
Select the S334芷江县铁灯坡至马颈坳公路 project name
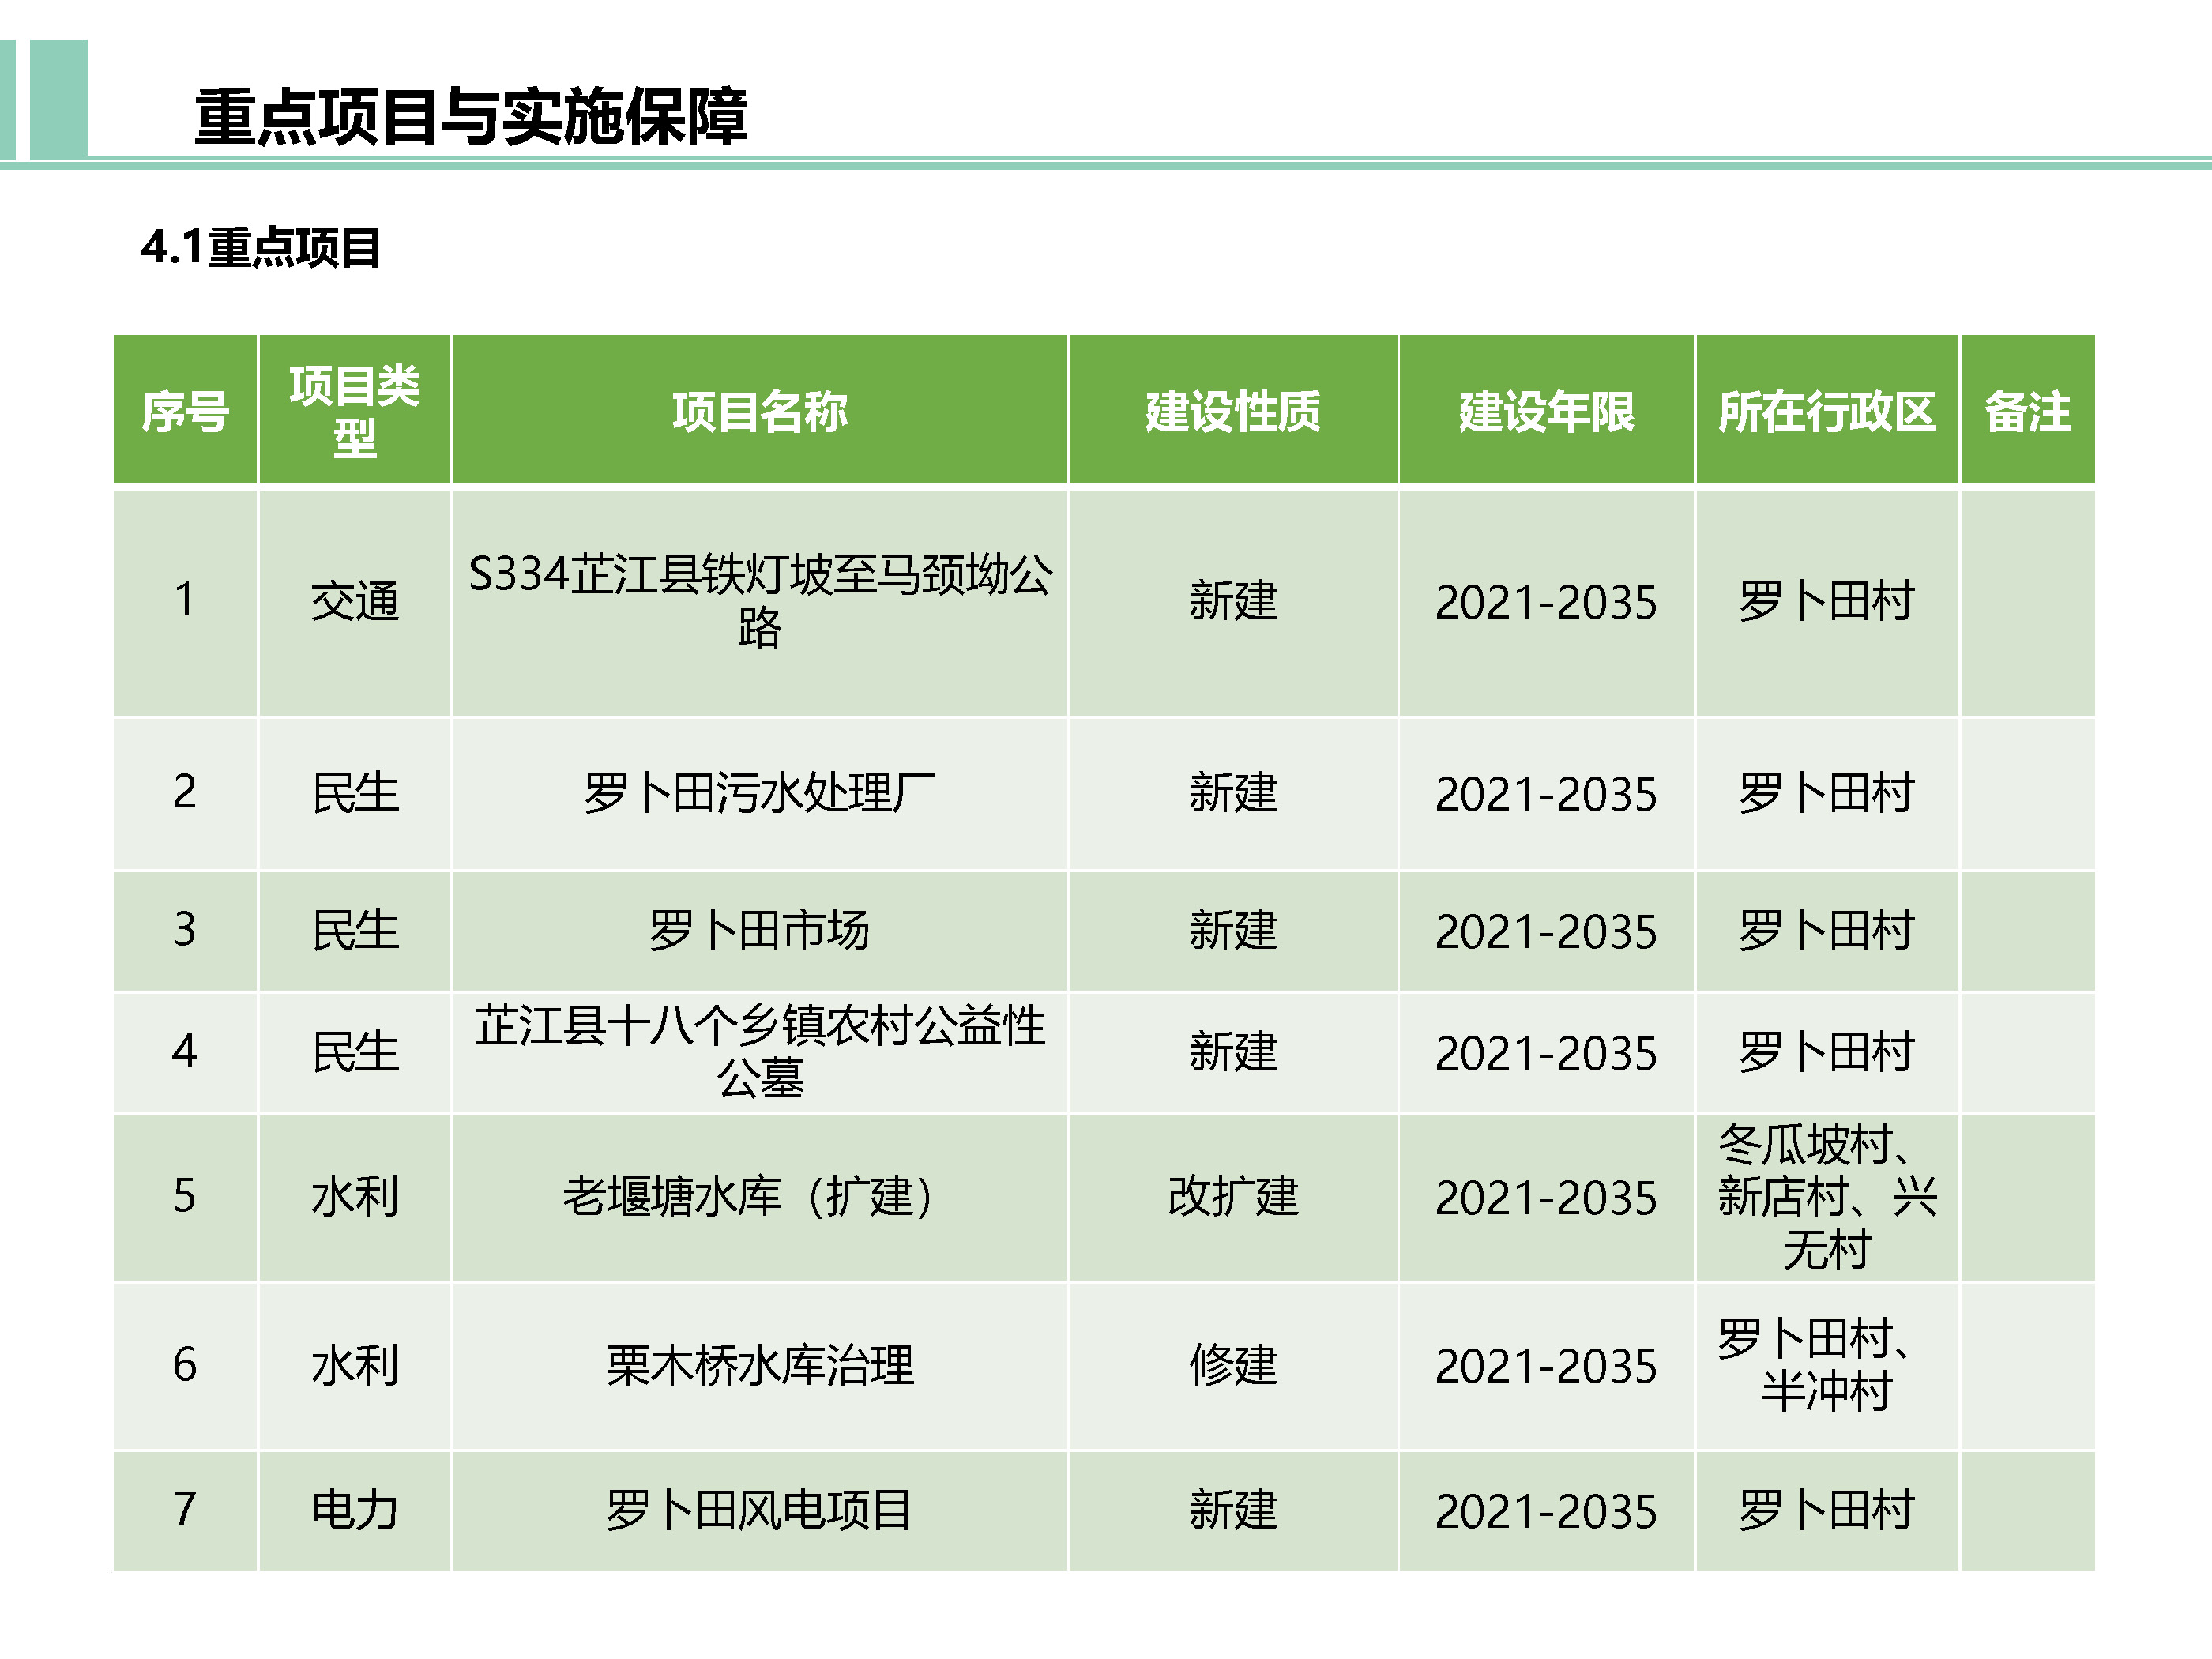[x=760, y=601]
